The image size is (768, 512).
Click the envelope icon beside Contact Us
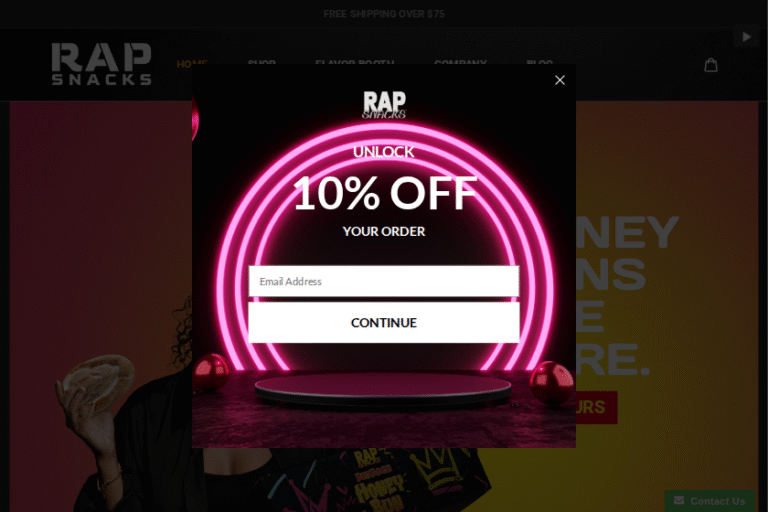click(678, 500)
